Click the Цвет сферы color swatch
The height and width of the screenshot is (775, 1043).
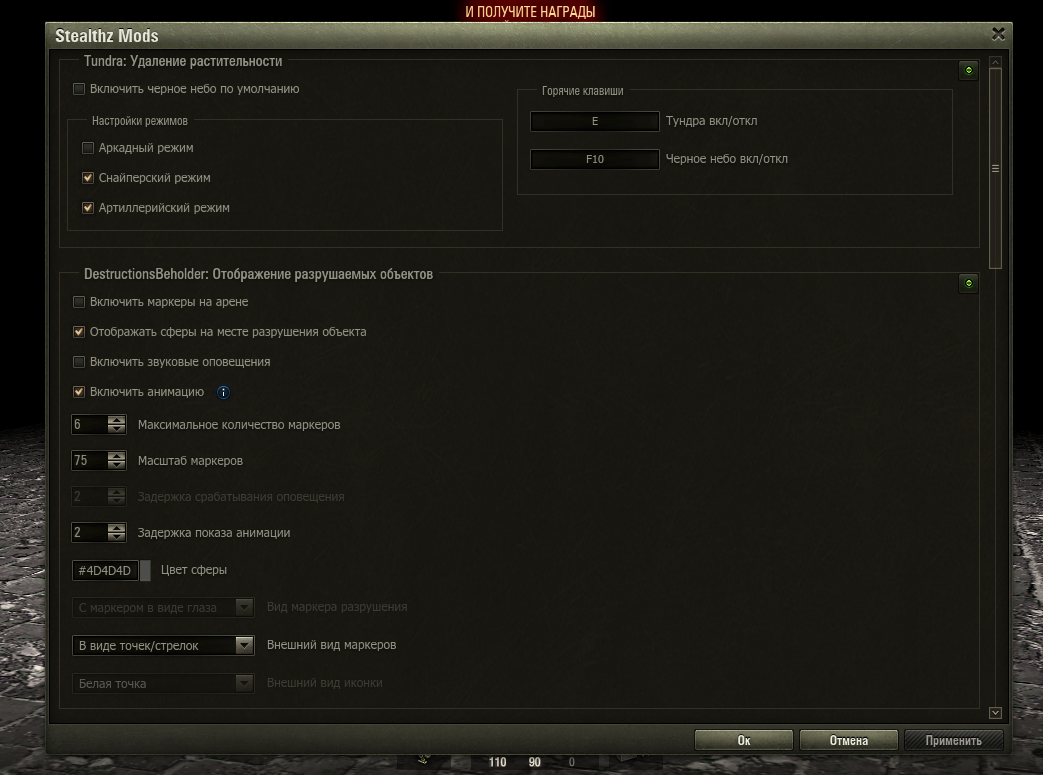click(145, 571)
